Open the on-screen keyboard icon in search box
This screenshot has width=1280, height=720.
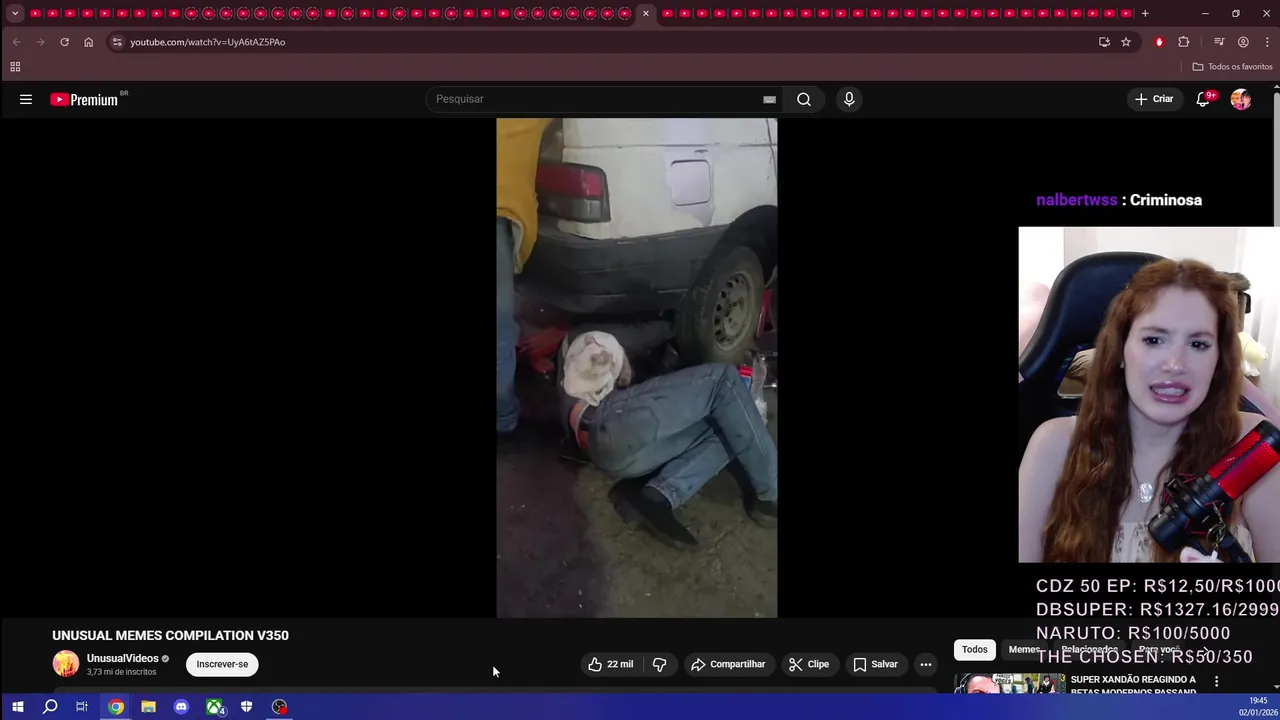[769, 99]
